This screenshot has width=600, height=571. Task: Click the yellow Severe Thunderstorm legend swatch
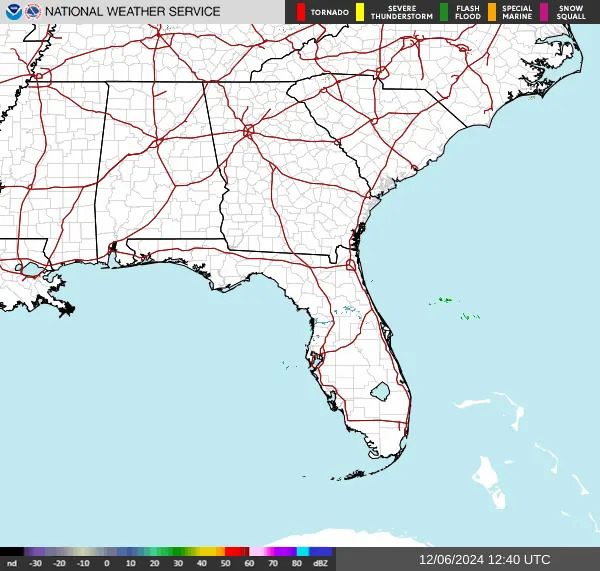[361, 12]
